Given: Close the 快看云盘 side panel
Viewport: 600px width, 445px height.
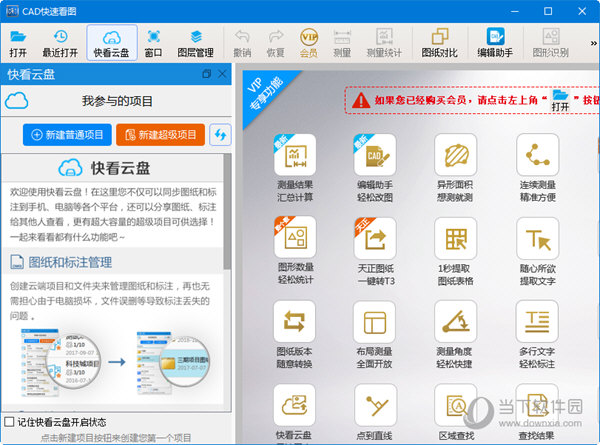Looking at the screenshot, I should (223, 74).
